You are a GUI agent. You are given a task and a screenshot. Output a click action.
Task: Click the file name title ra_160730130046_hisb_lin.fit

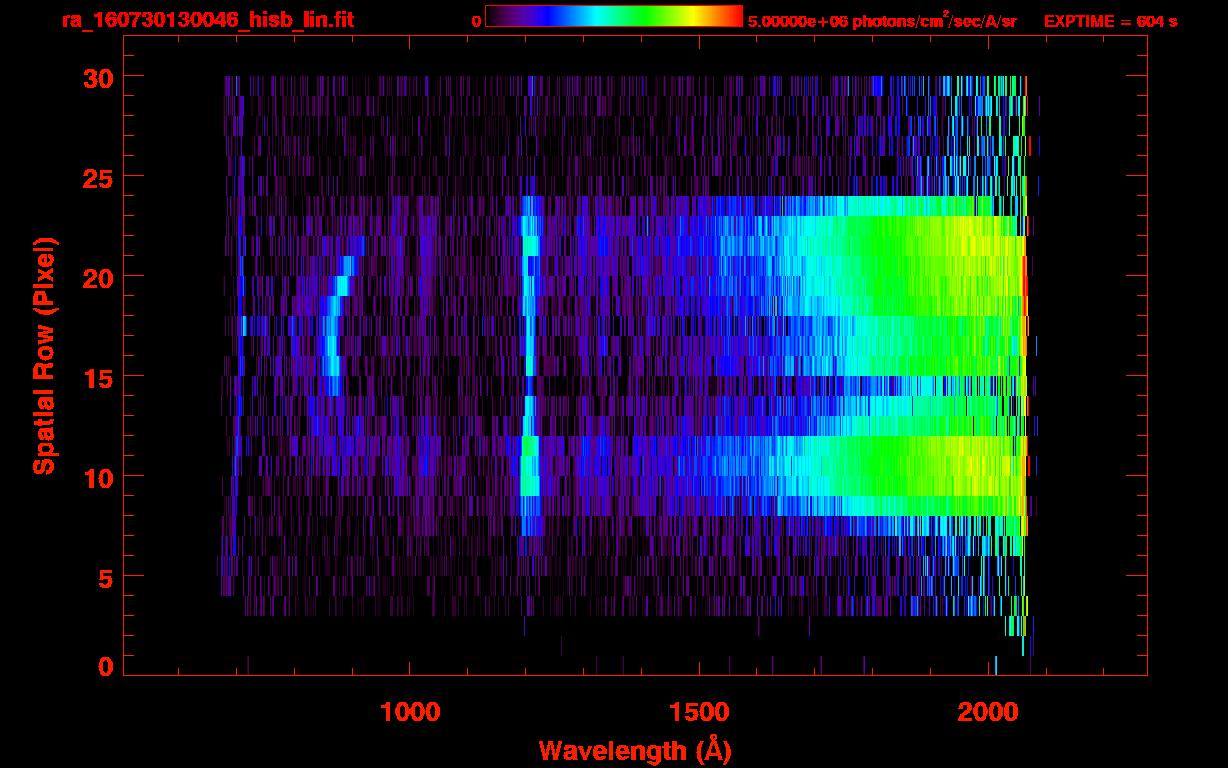pos(207,20)
